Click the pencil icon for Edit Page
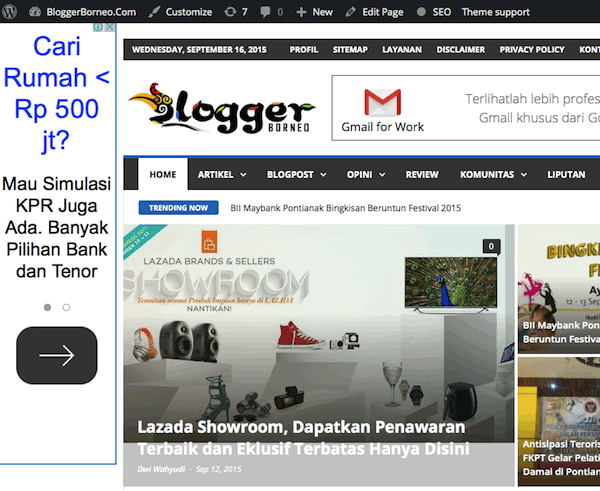 (350, 12)
